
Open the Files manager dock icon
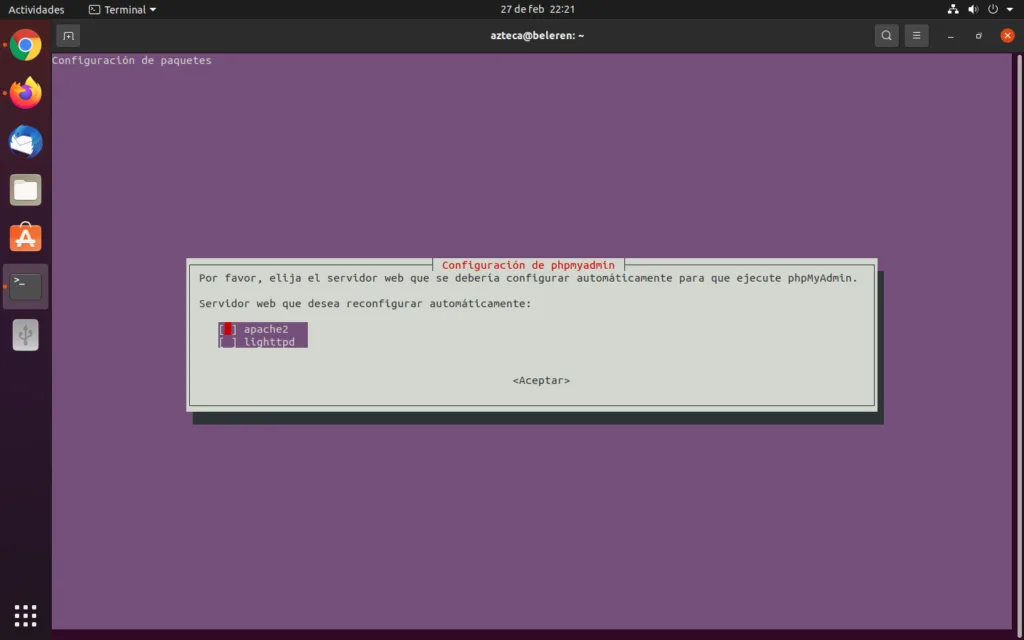[x=25, y=190]
